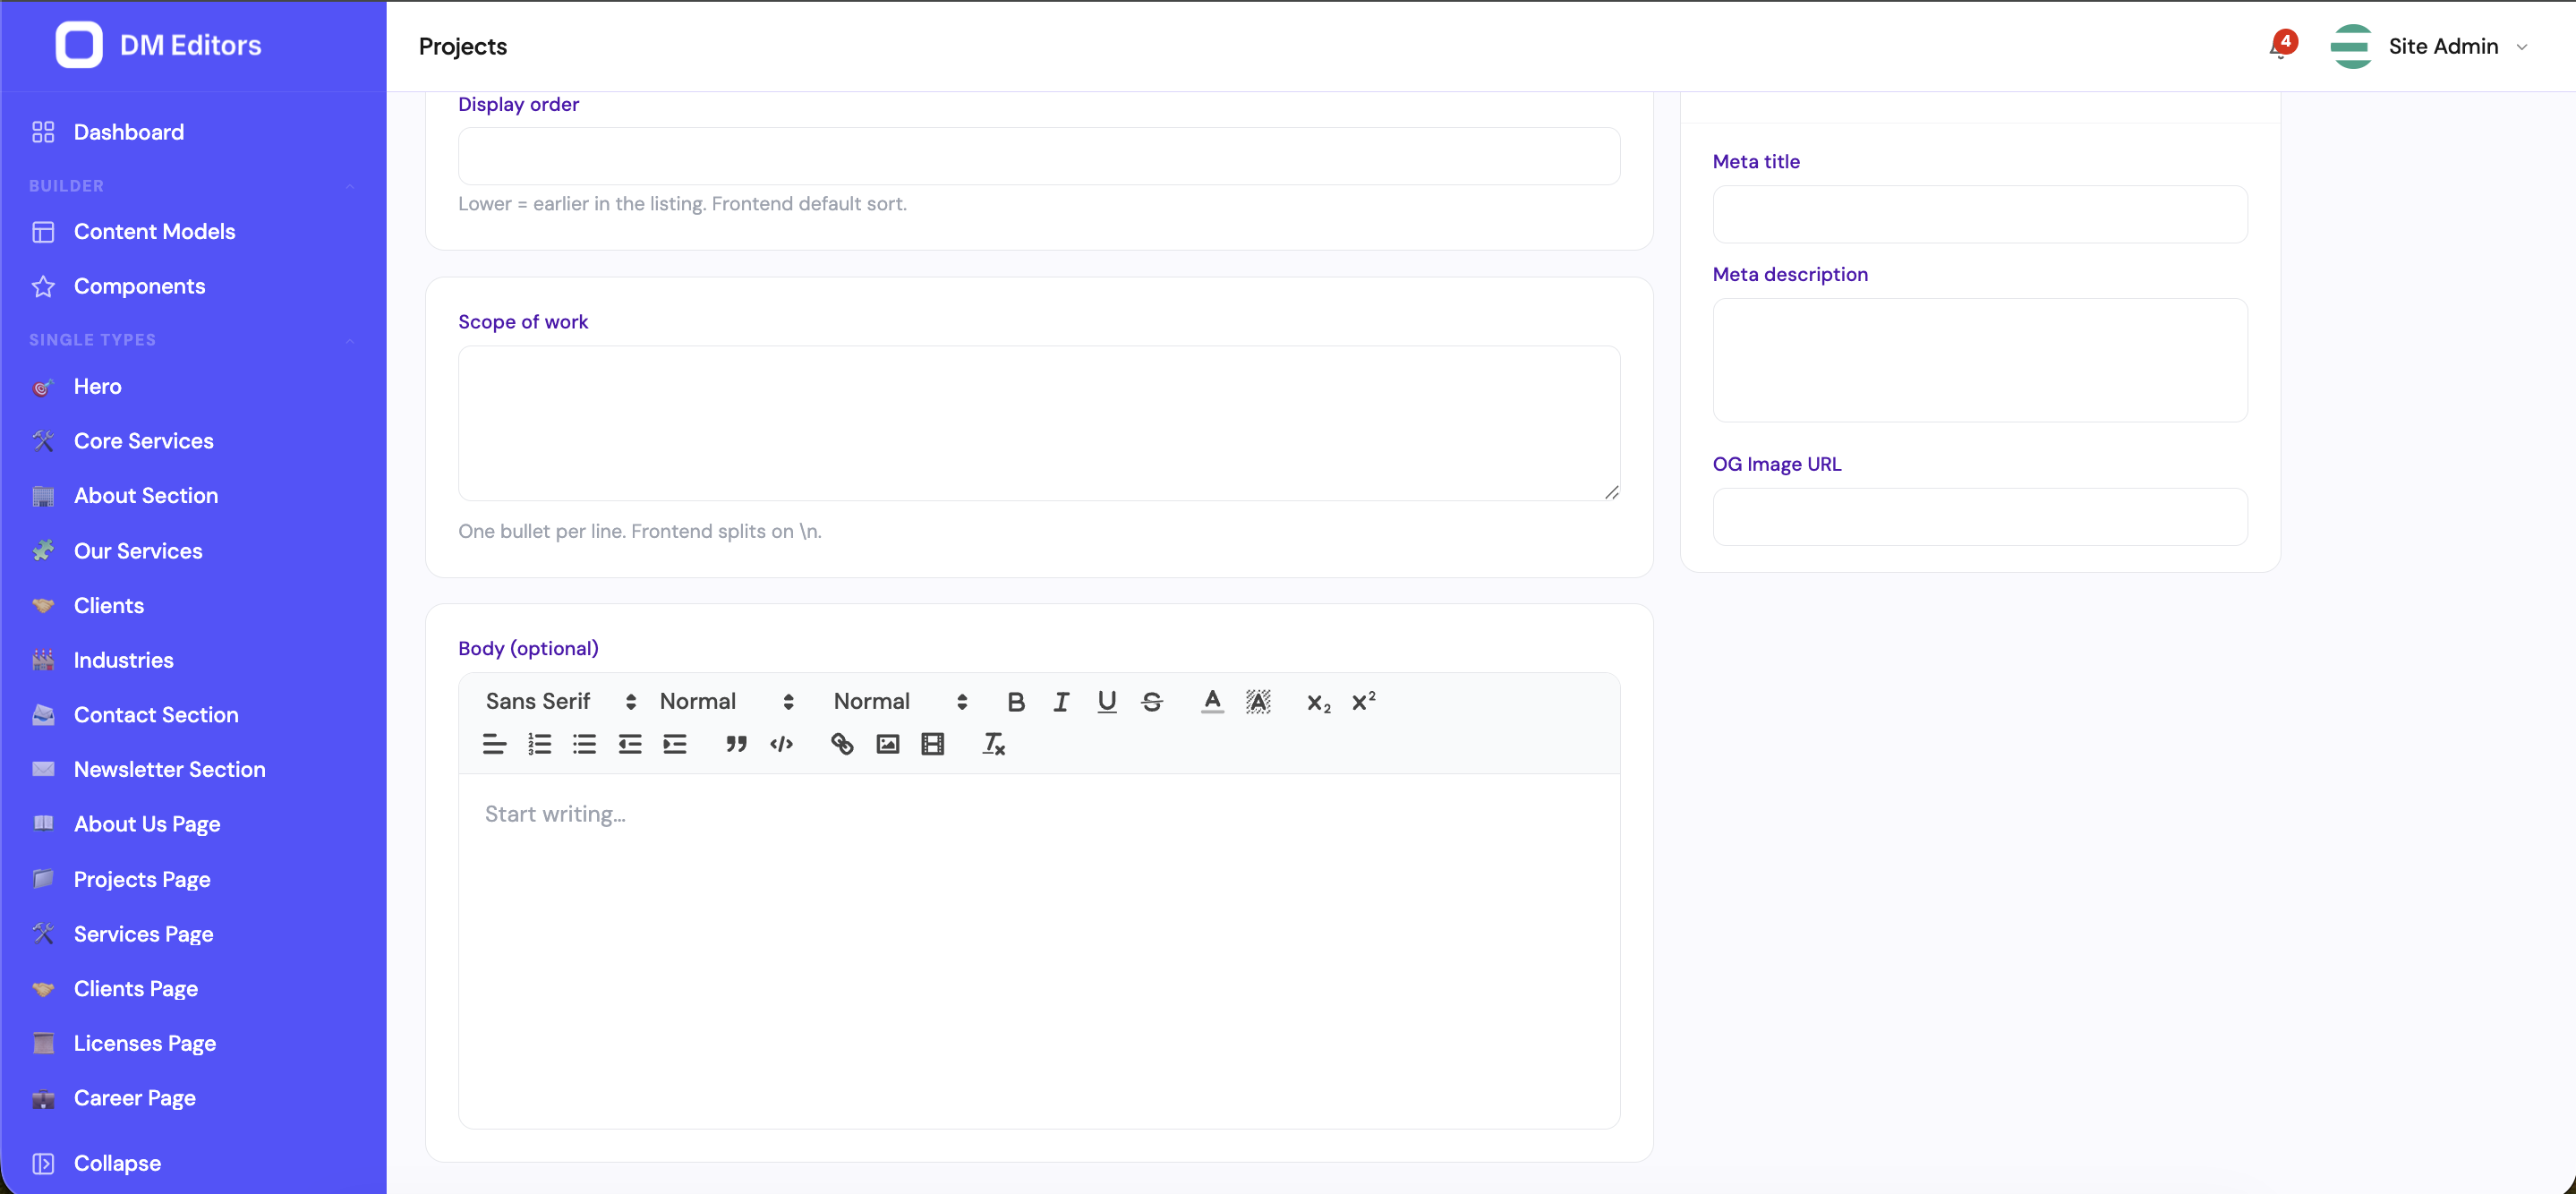Insert an image into the body
This screenshot has height=1194, width=2576.
click(x=887, y=744)
